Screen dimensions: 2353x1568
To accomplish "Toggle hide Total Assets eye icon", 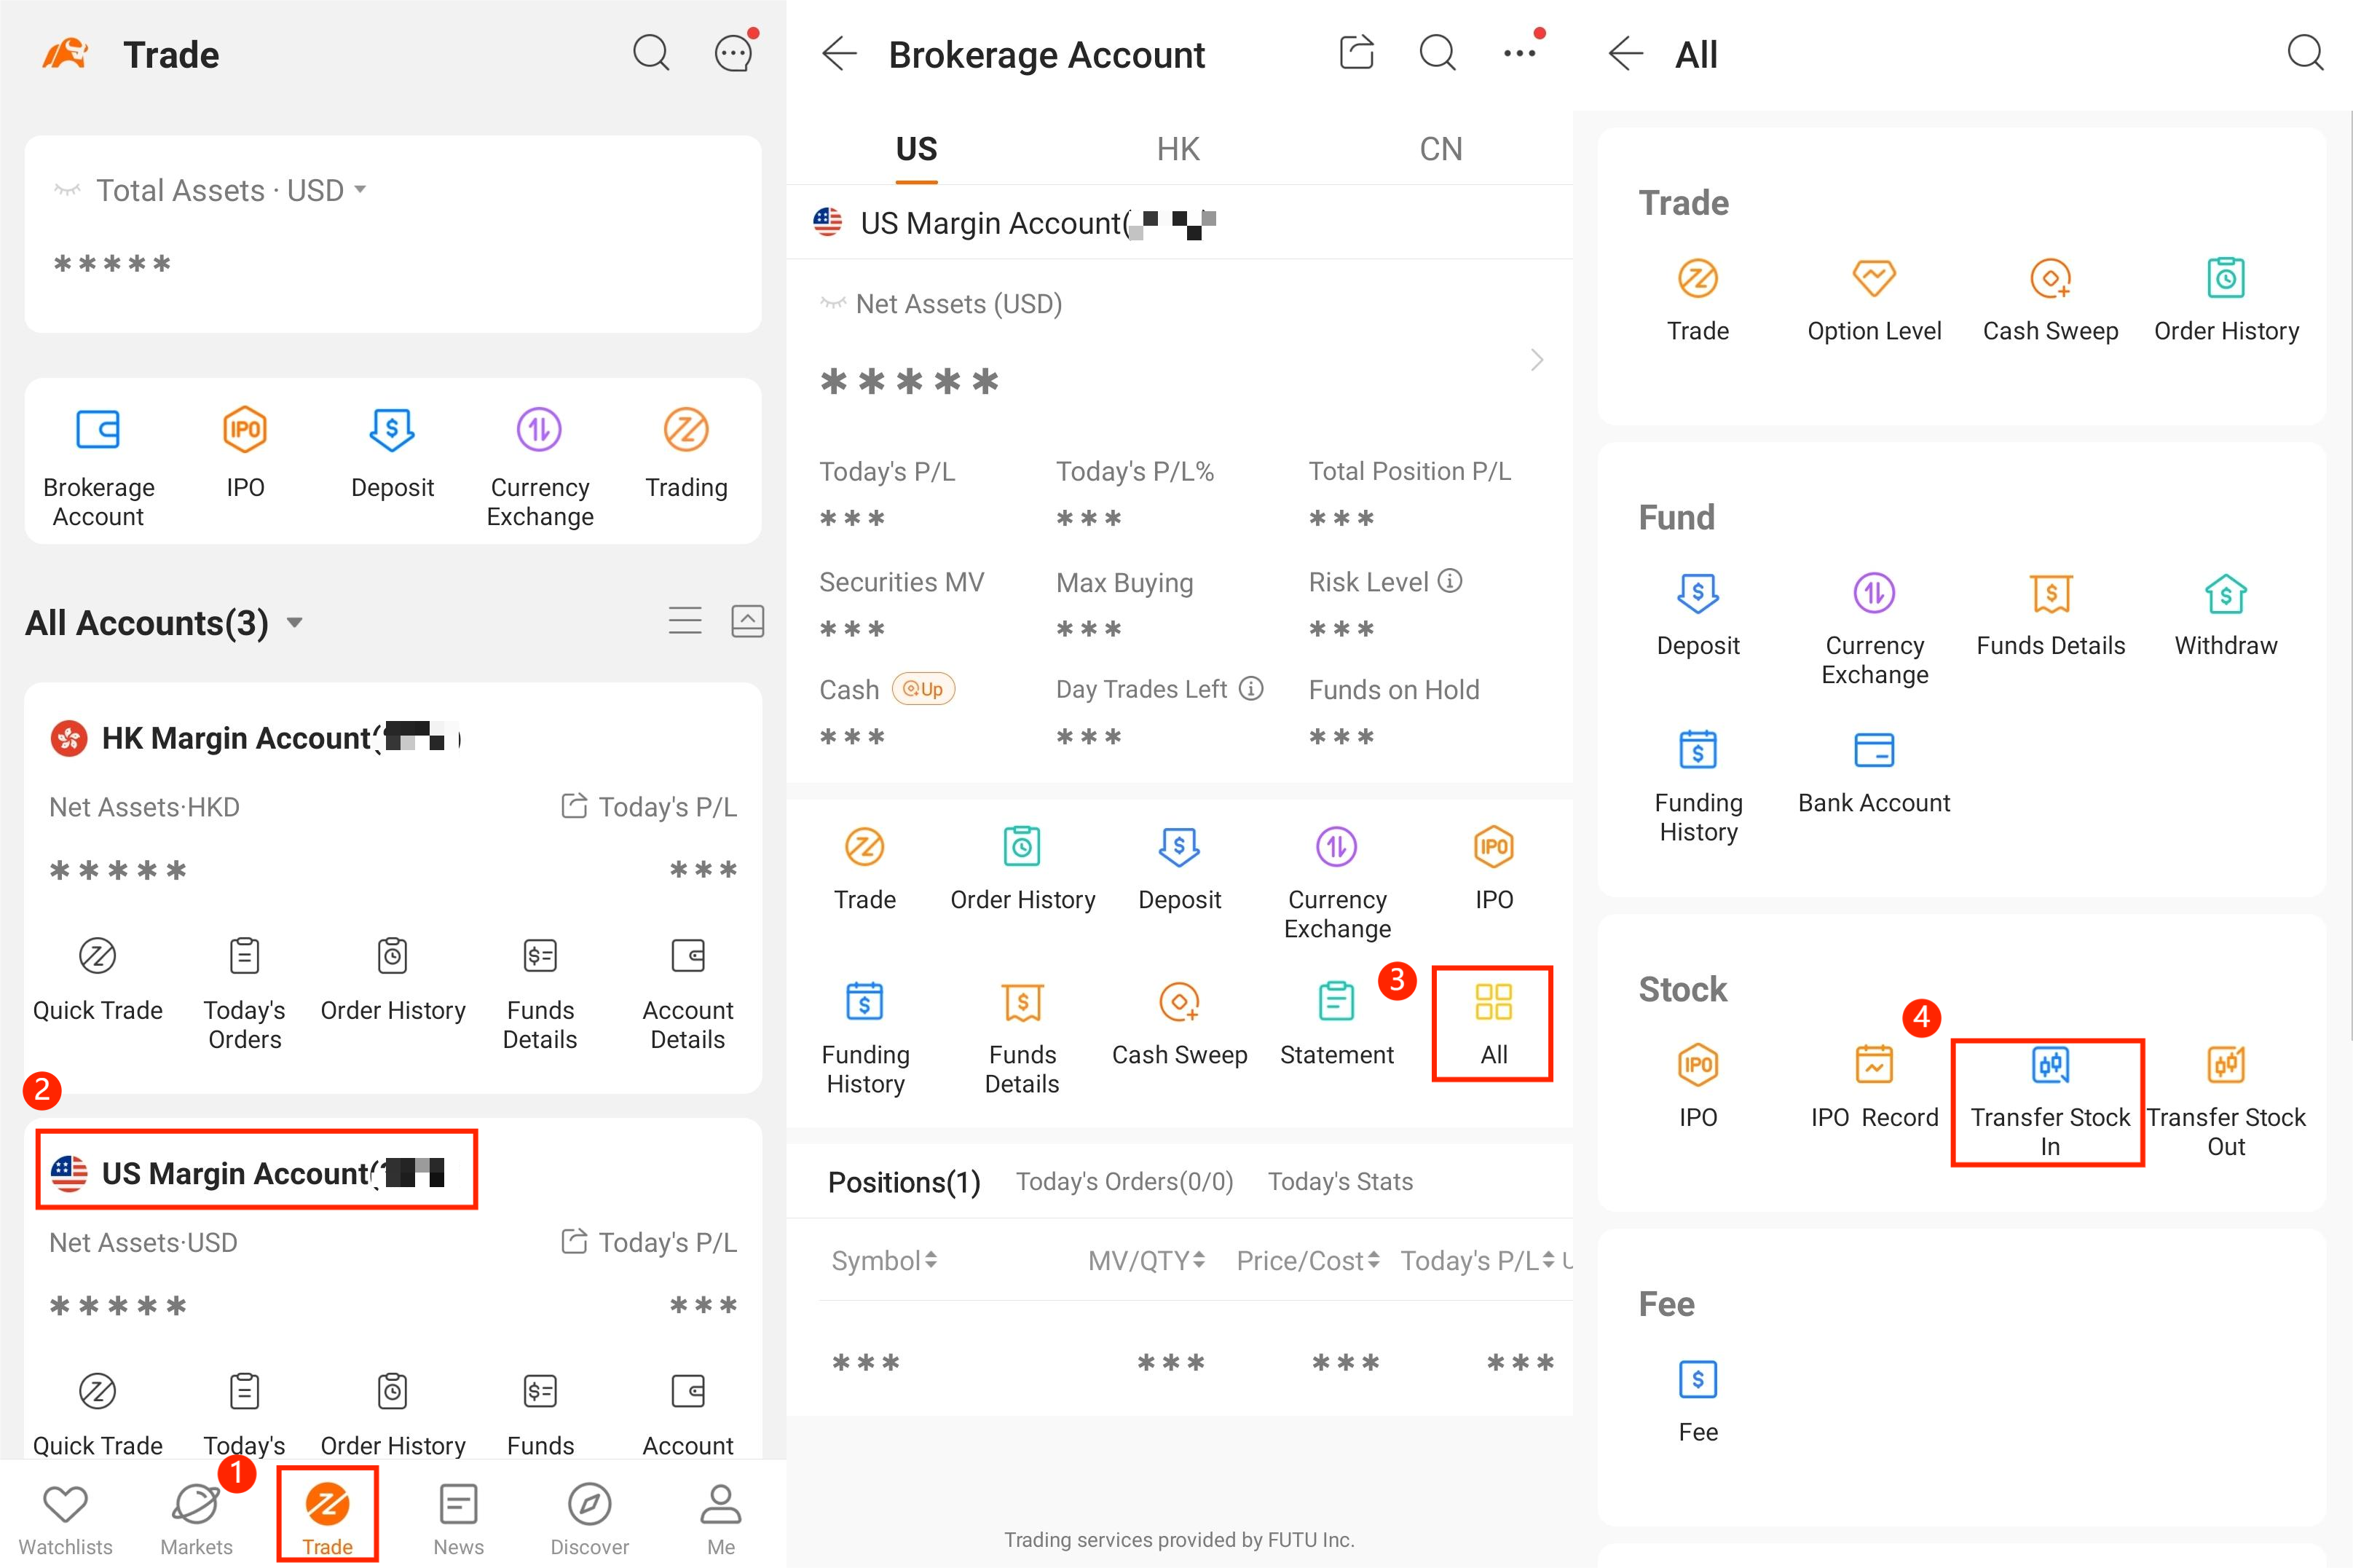I will pyautogui.click(x=67, y=190).
